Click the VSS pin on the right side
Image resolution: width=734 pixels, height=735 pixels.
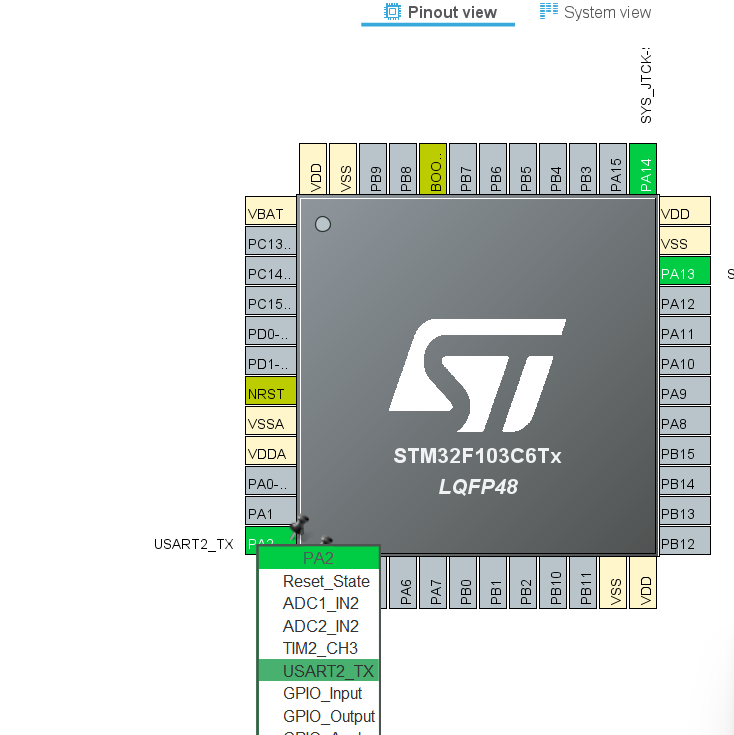coord(685,240)
